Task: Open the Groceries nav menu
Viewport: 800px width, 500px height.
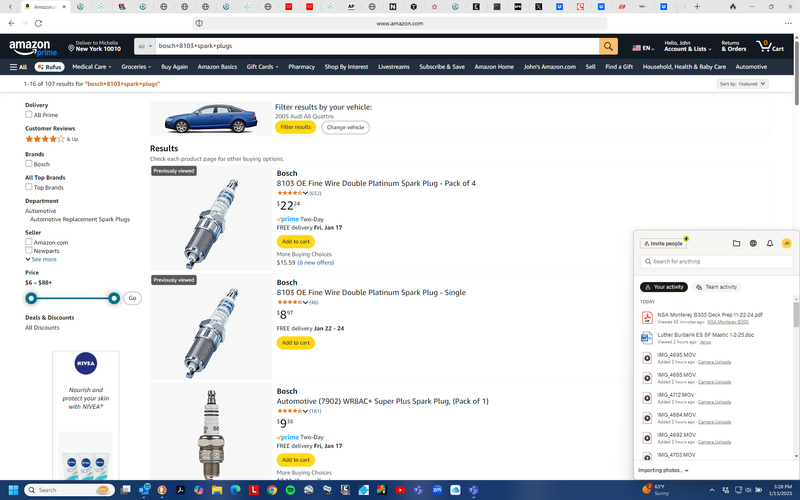Action: 136,67
